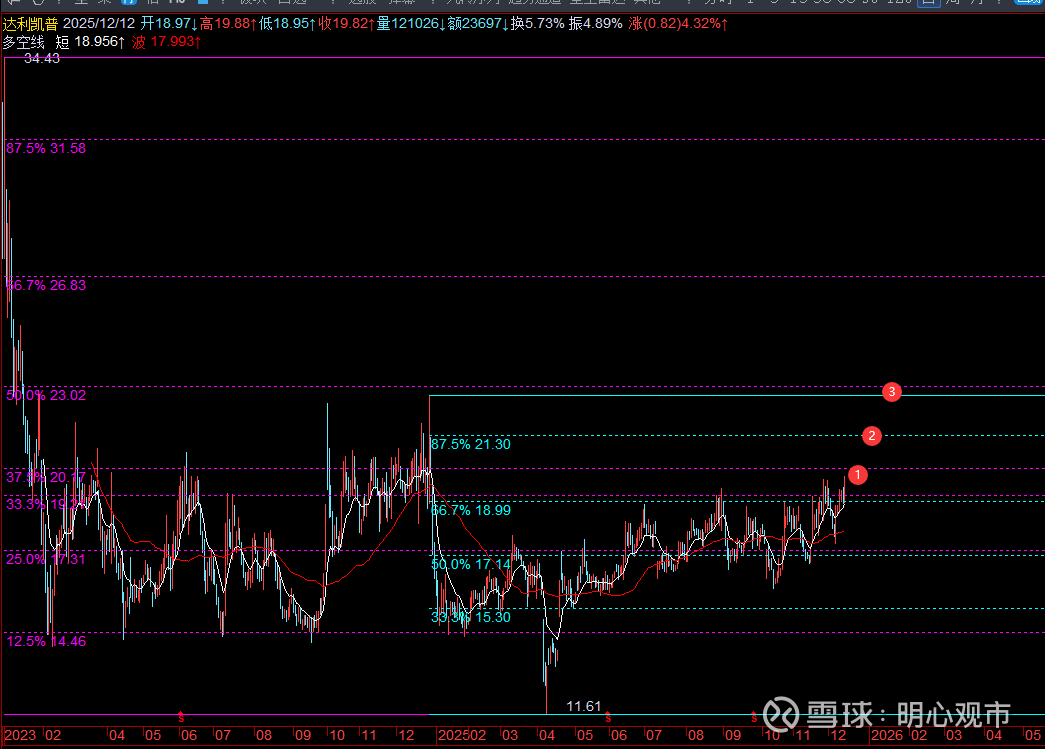Click the 11.61 low price label
Image resolution: width=1045 pixels, height=749 pixels.
(584, 706)
